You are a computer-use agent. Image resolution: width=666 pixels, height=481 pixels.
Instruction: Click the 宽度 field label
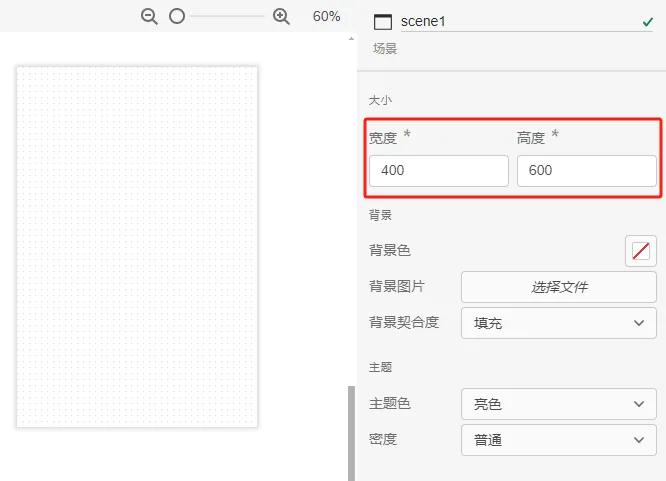(x=383, y=138)
